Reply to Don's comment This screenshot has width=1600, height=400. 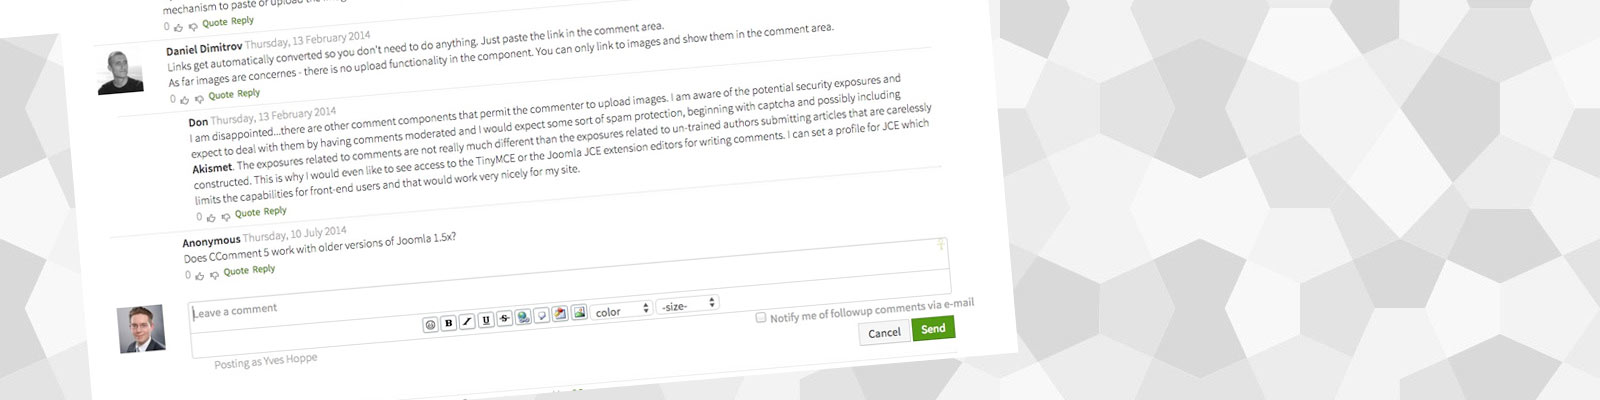pyautogui.click(x=275, y=211)
